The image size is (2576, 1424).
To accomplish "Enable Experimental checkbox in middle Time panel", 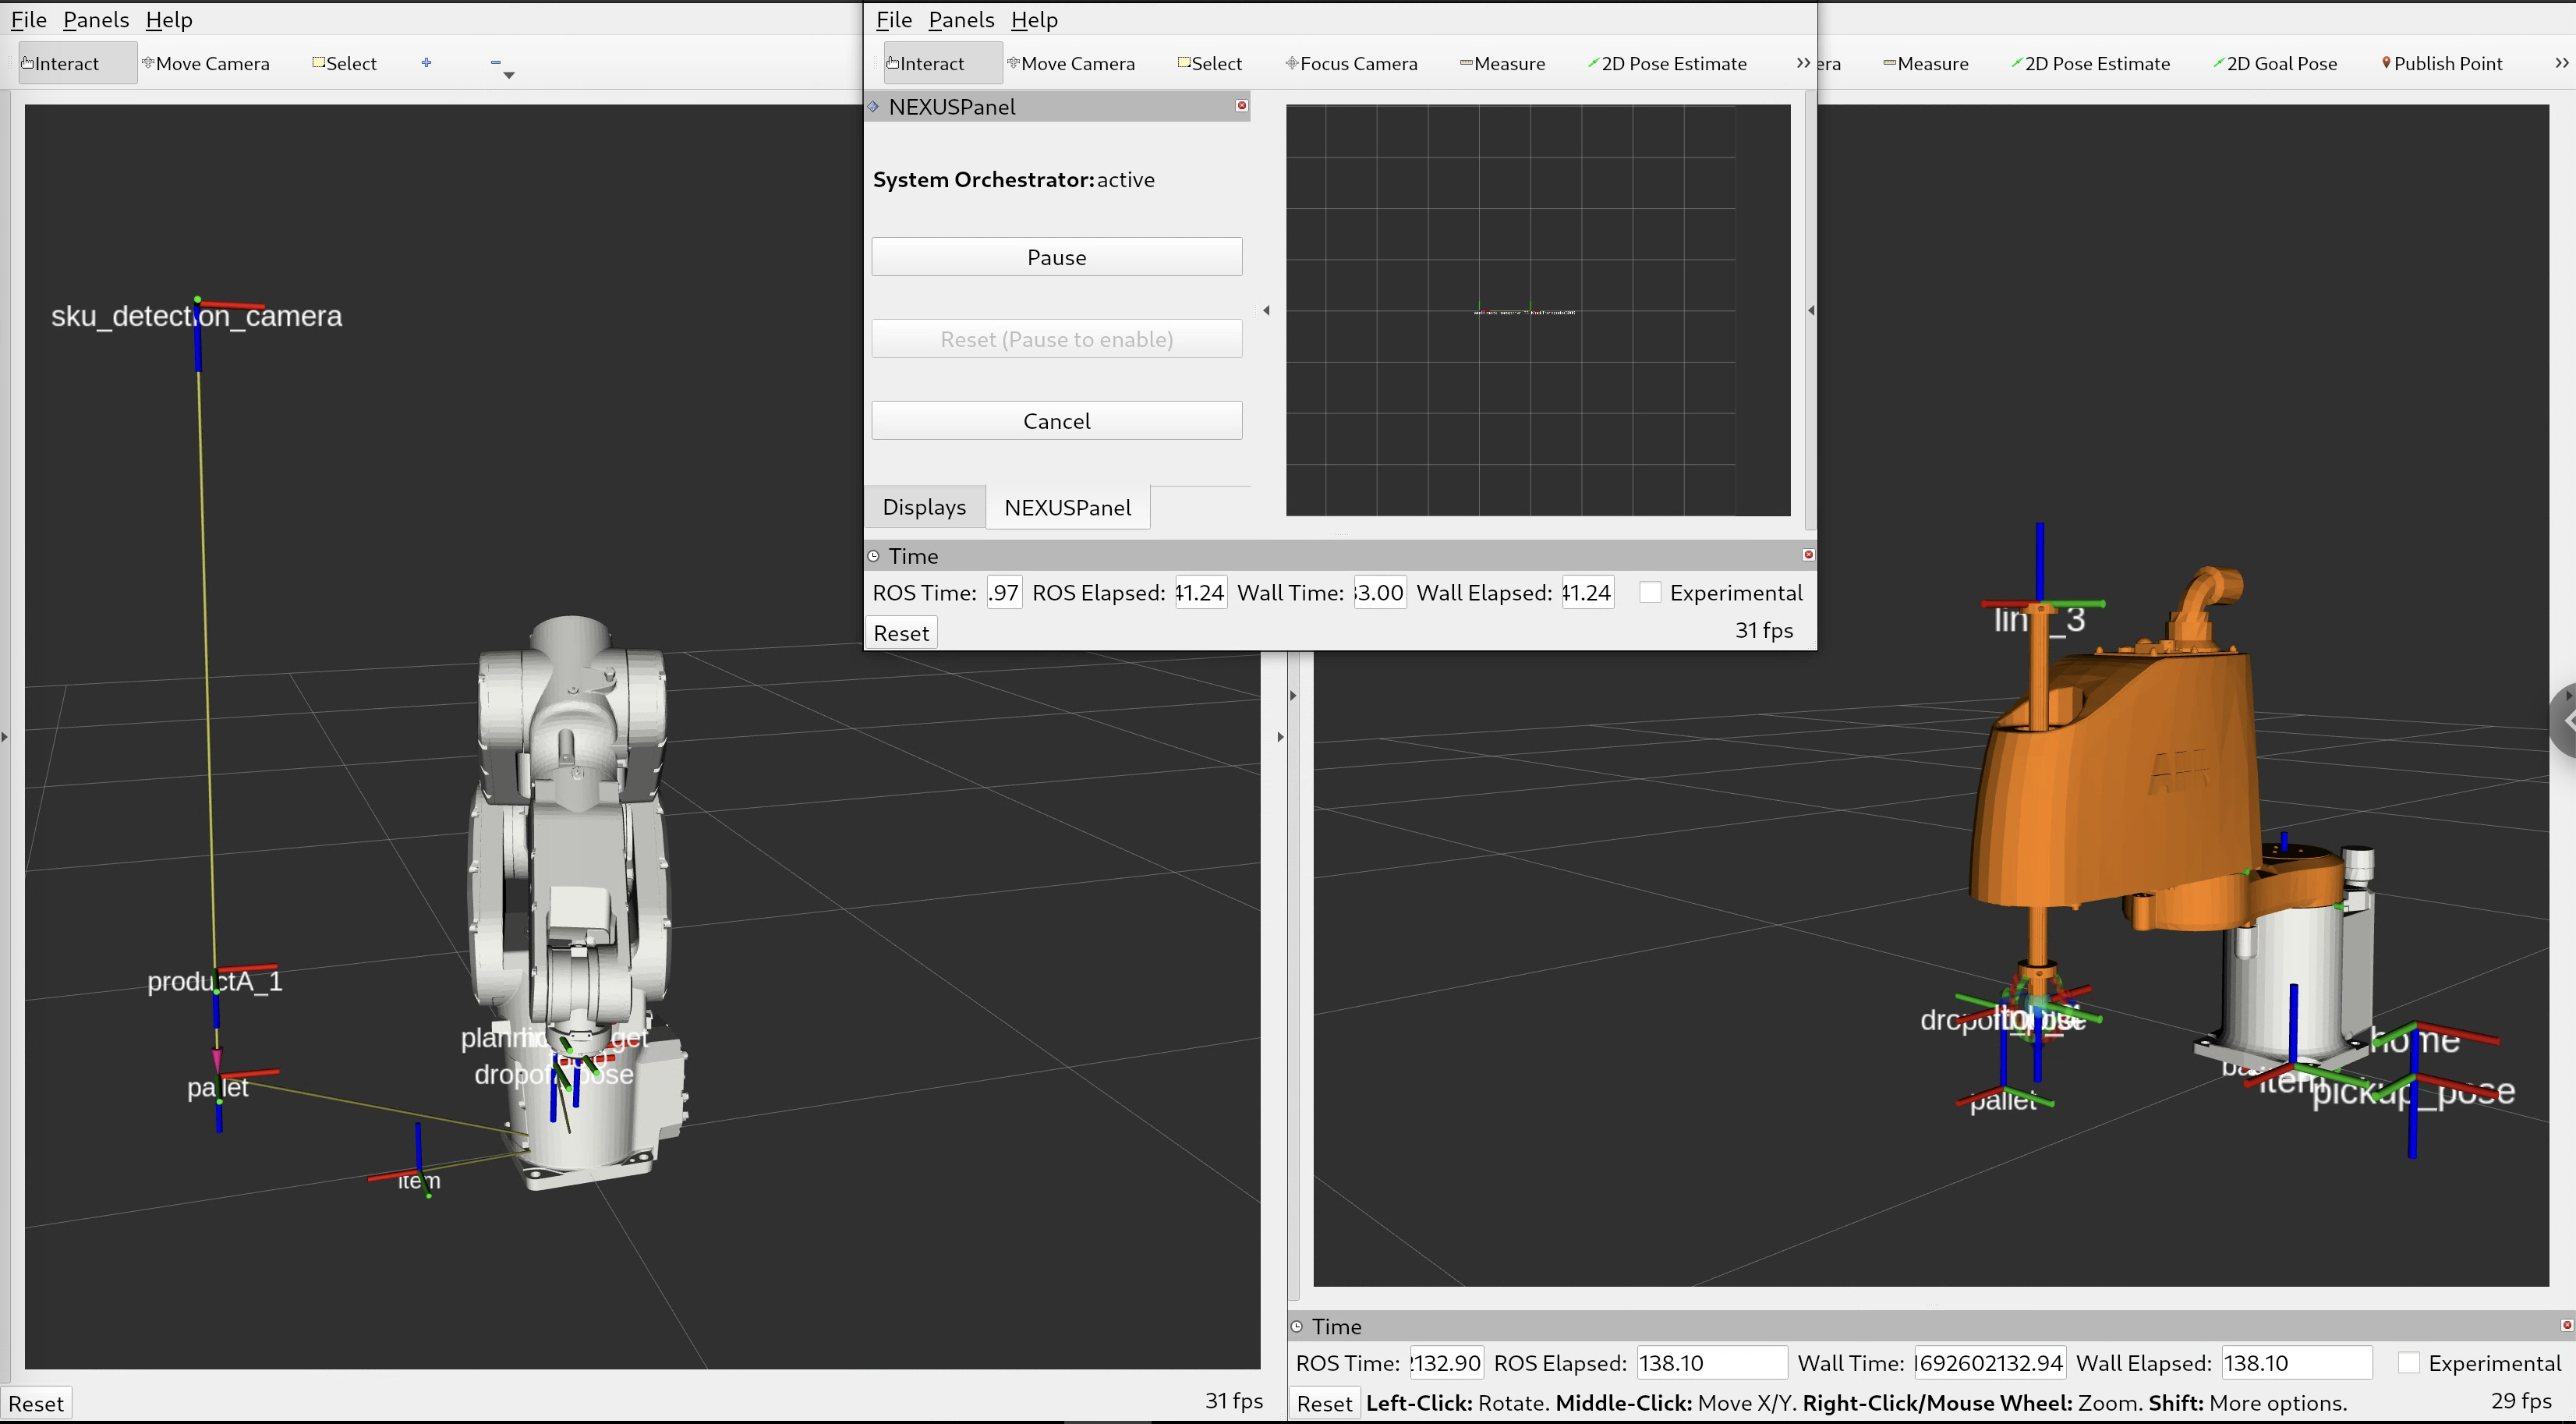I will (1650, 593).
